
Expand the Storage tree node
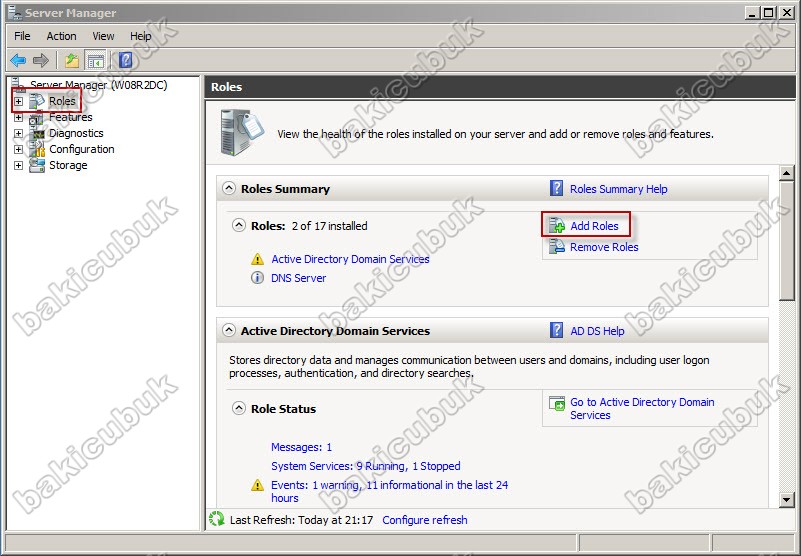pyautogui.click(x=18, y=165)
